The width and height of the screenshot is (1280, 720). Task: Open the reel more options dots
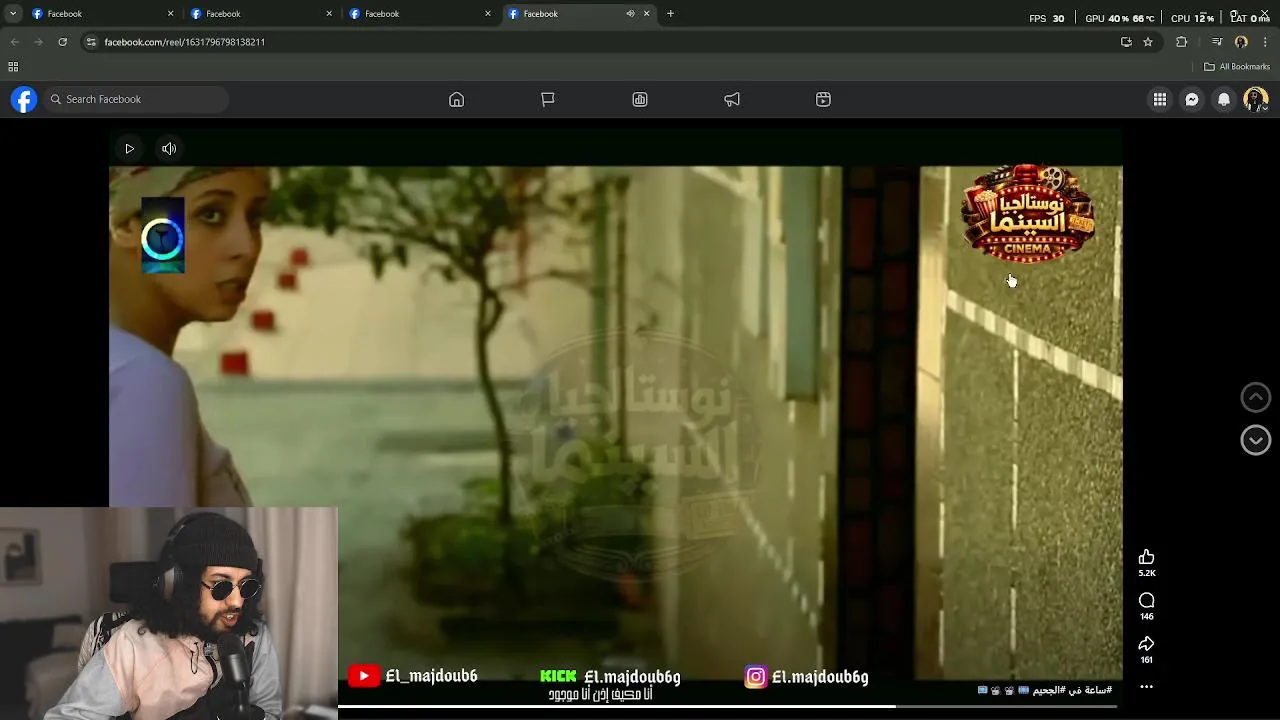coord(1147,687)
